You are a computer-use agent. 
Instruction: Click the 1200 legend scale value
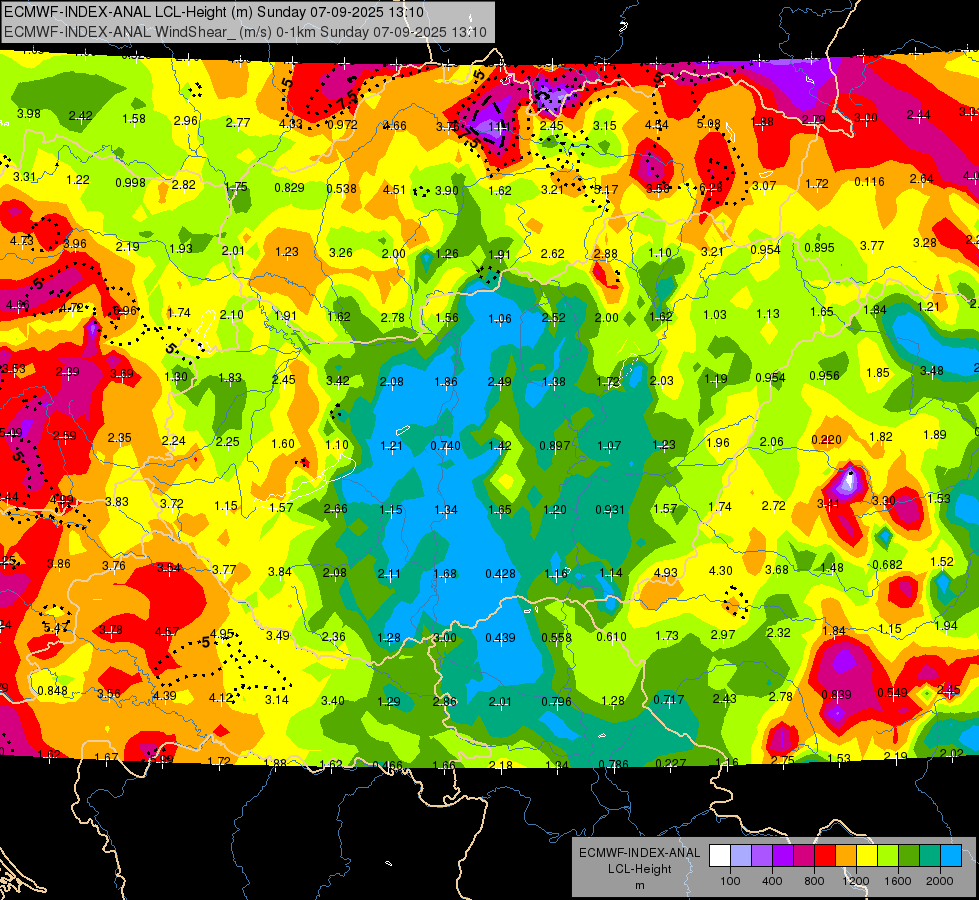(x=855, y=881)
